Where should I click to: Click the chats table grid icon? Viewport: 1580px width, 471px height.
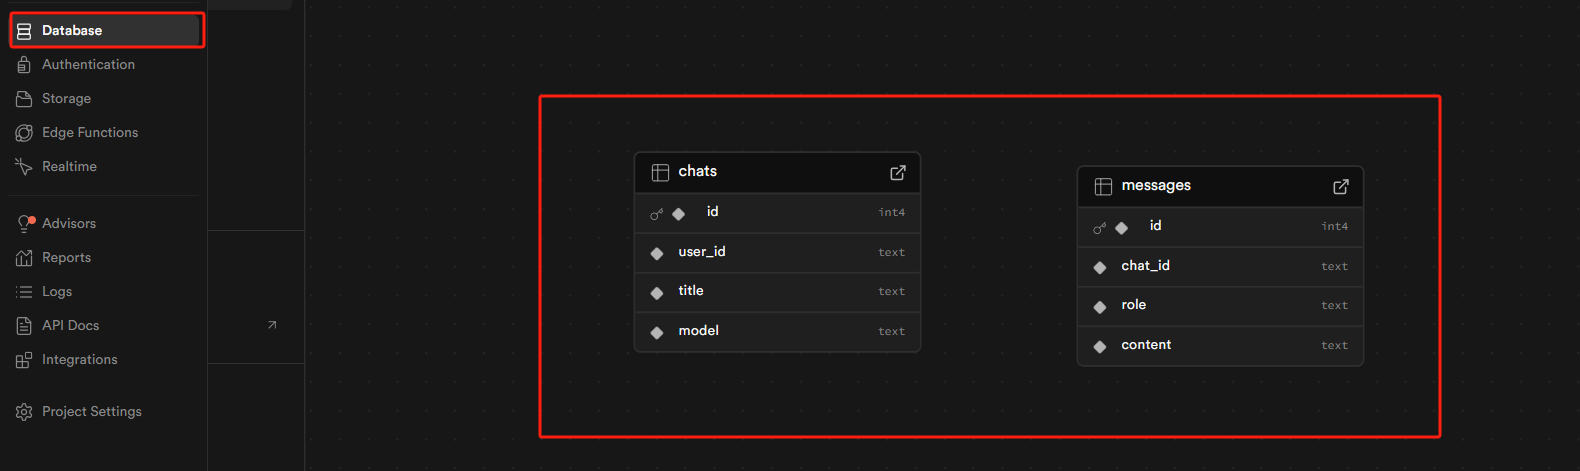tap(660, 173)
